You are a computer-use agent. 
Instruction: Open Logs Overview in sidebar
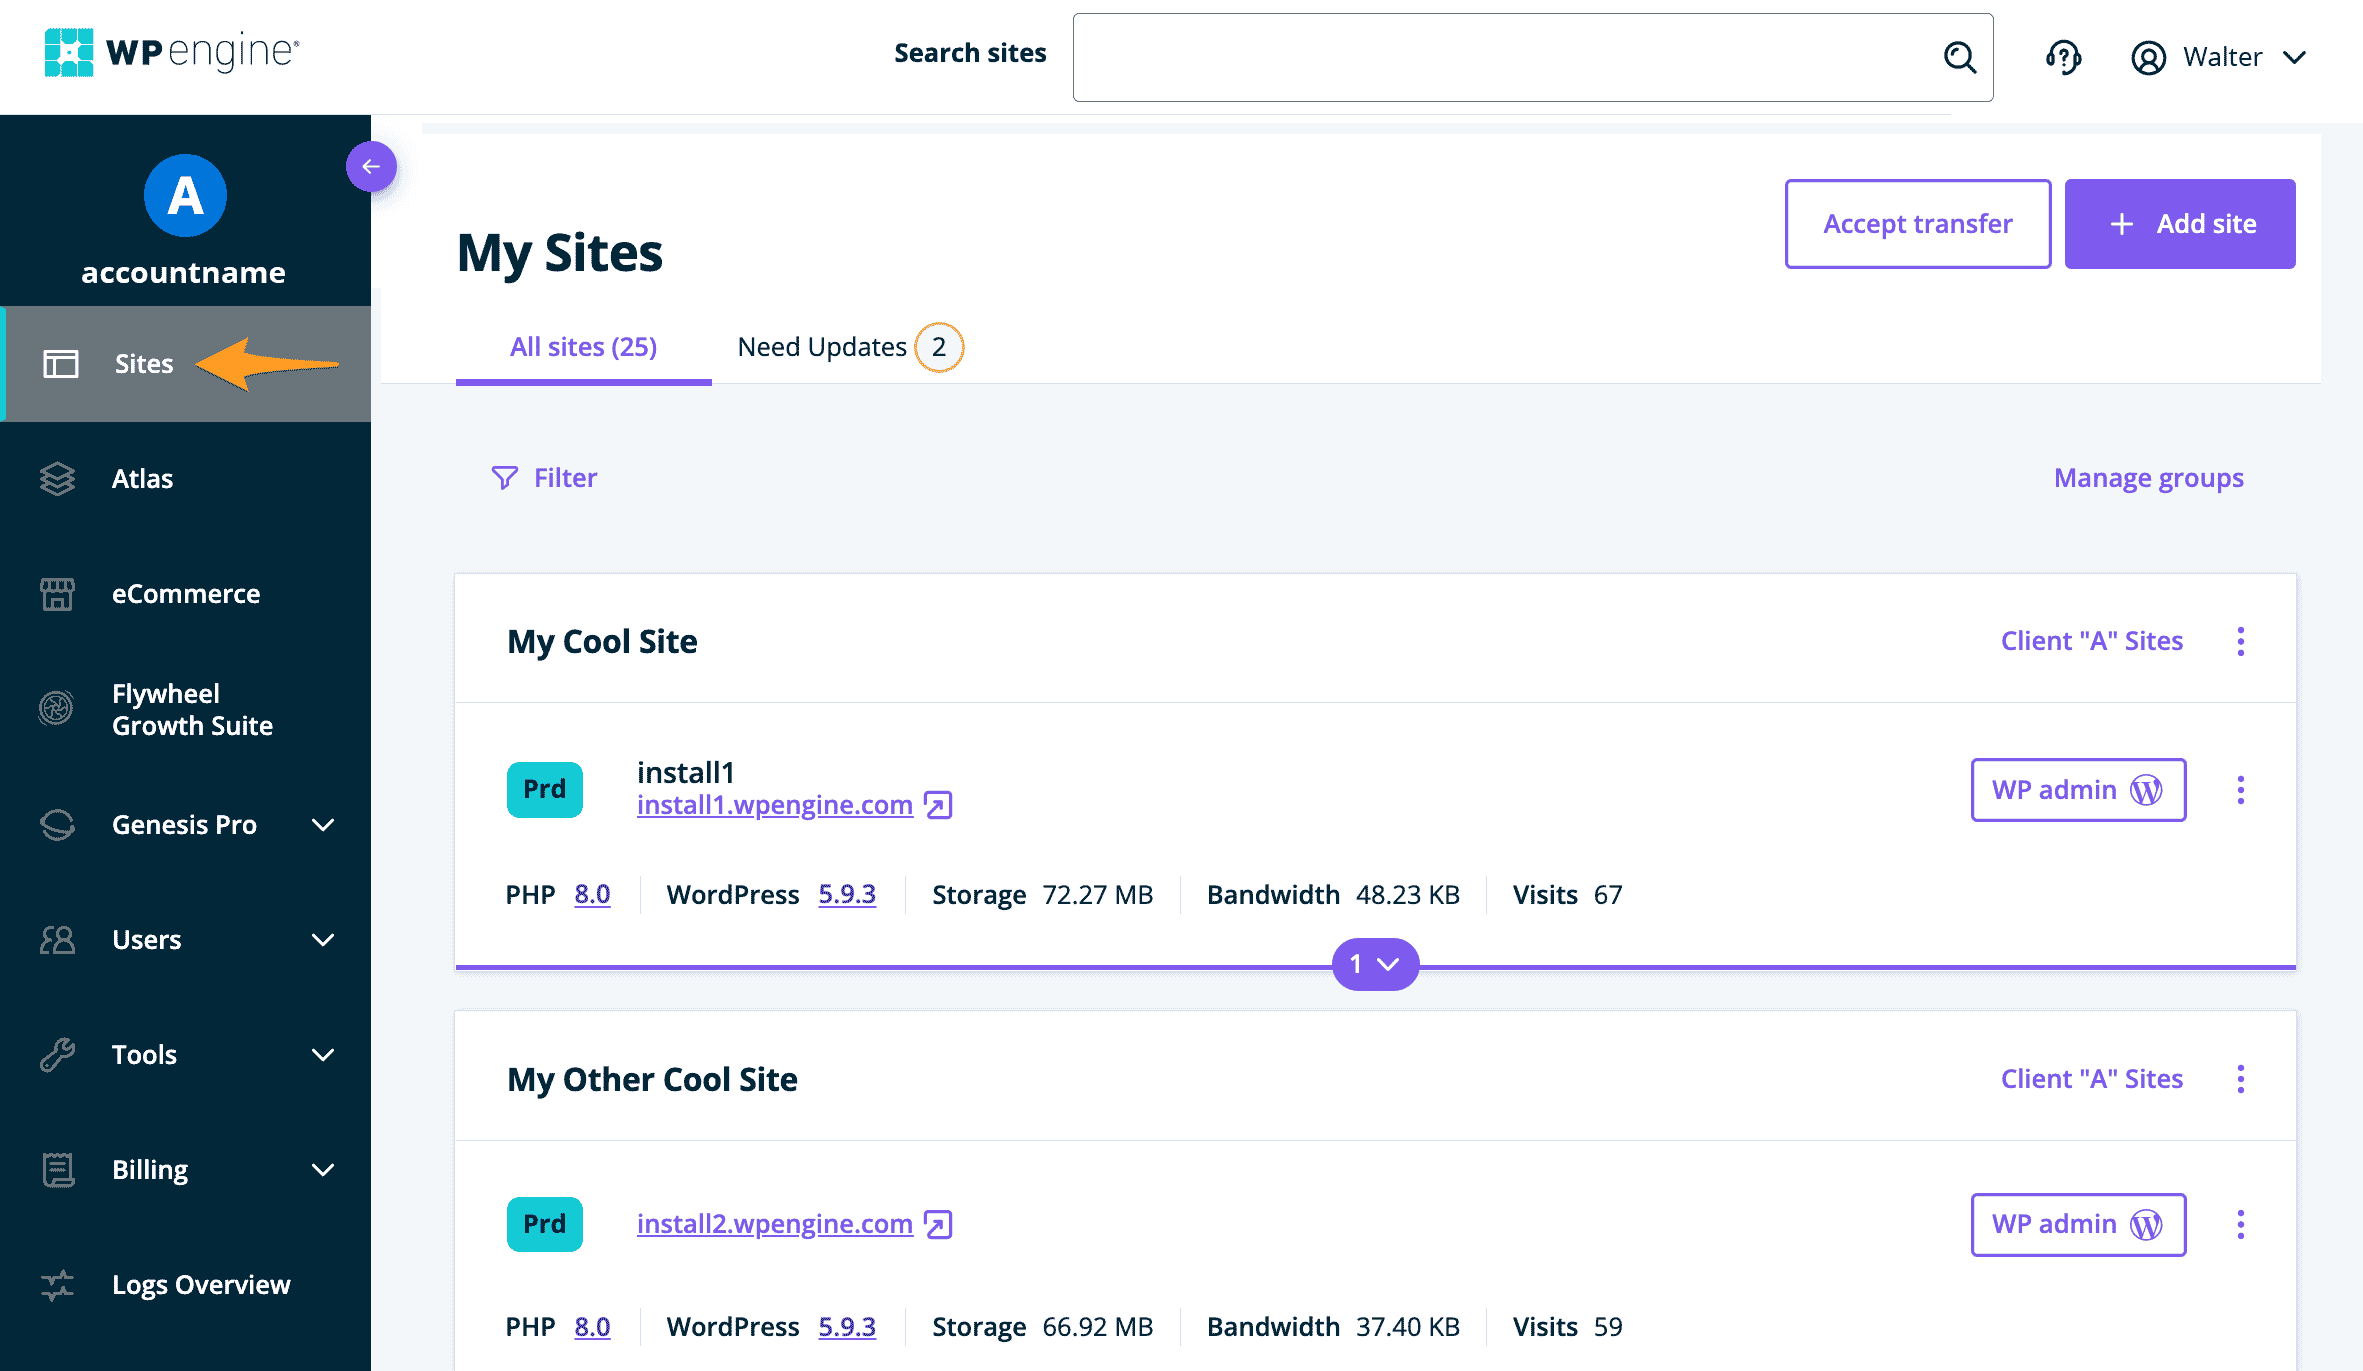200,1285
